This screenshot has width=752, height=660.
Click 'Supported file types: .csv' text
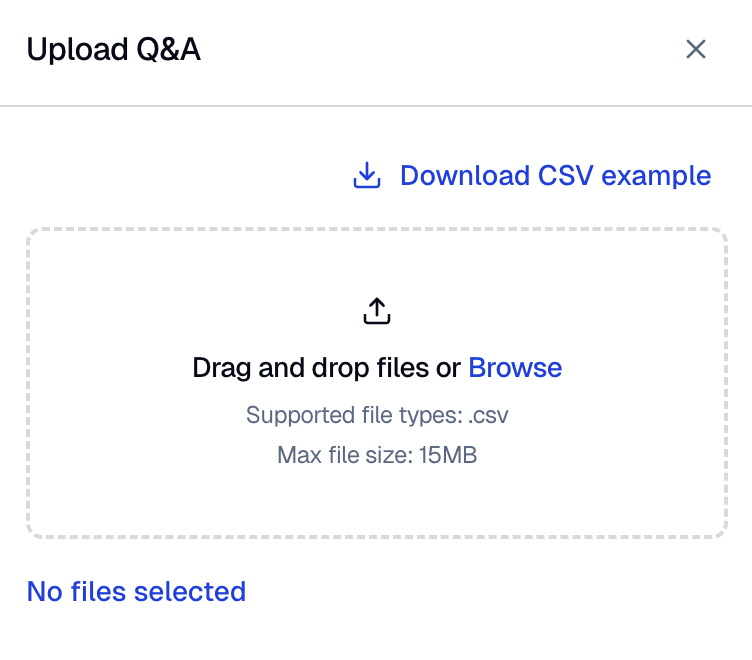pos(377,415)
